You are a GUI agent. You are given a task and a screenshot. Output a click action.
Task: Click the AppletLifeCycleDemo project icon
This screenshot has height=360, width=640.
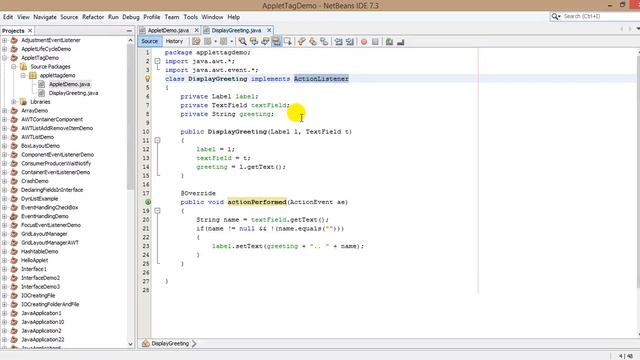[14, 49]
